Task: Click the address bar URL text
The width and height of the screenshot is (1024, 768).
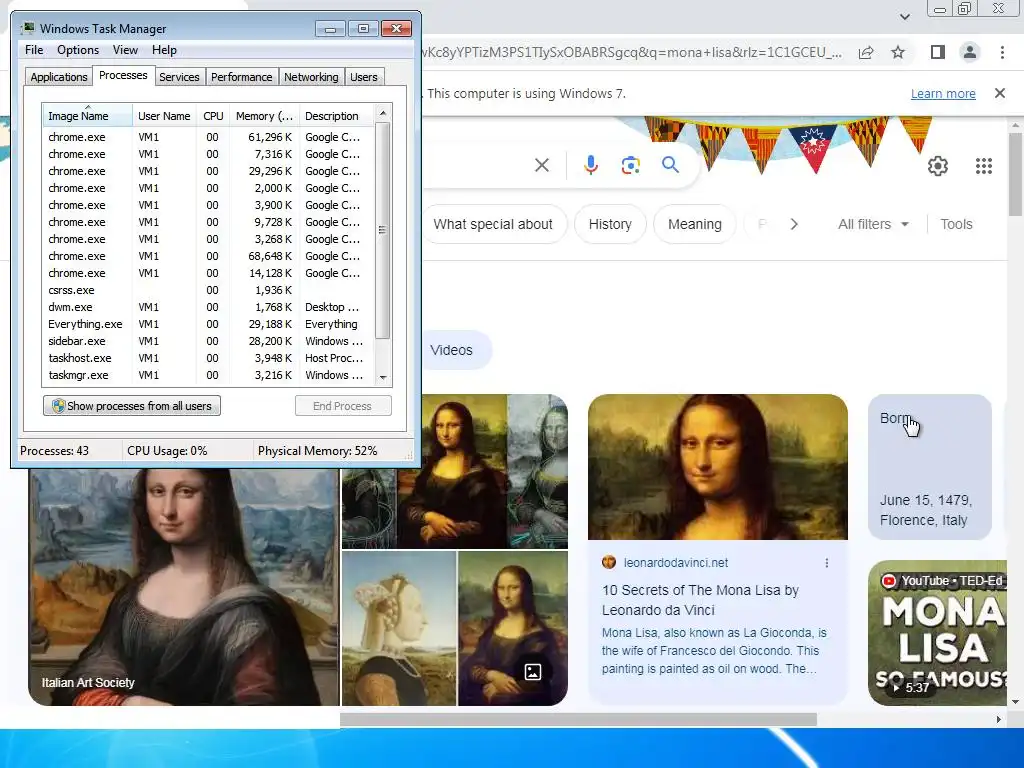Action: point(632,52)
